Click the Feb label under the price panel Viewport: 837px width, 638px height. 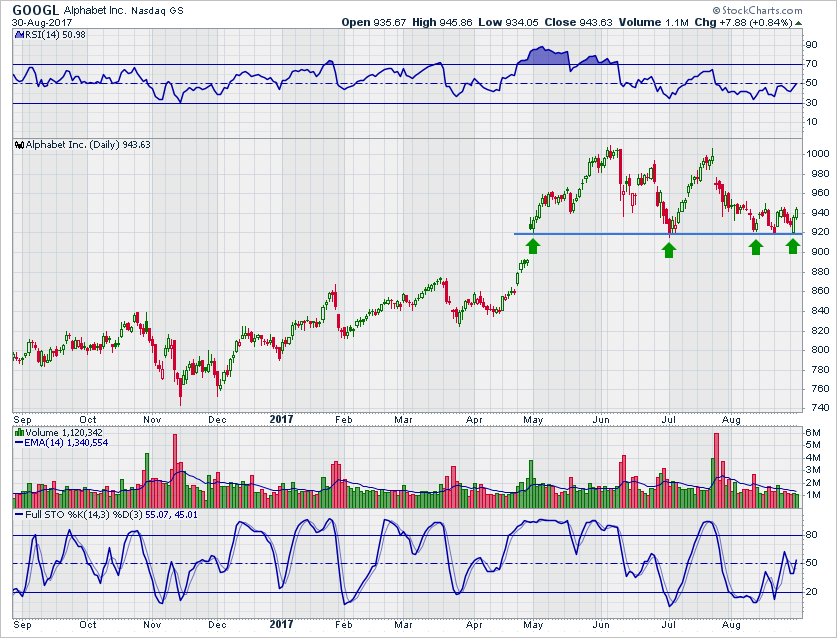click(x=344, y=420)
